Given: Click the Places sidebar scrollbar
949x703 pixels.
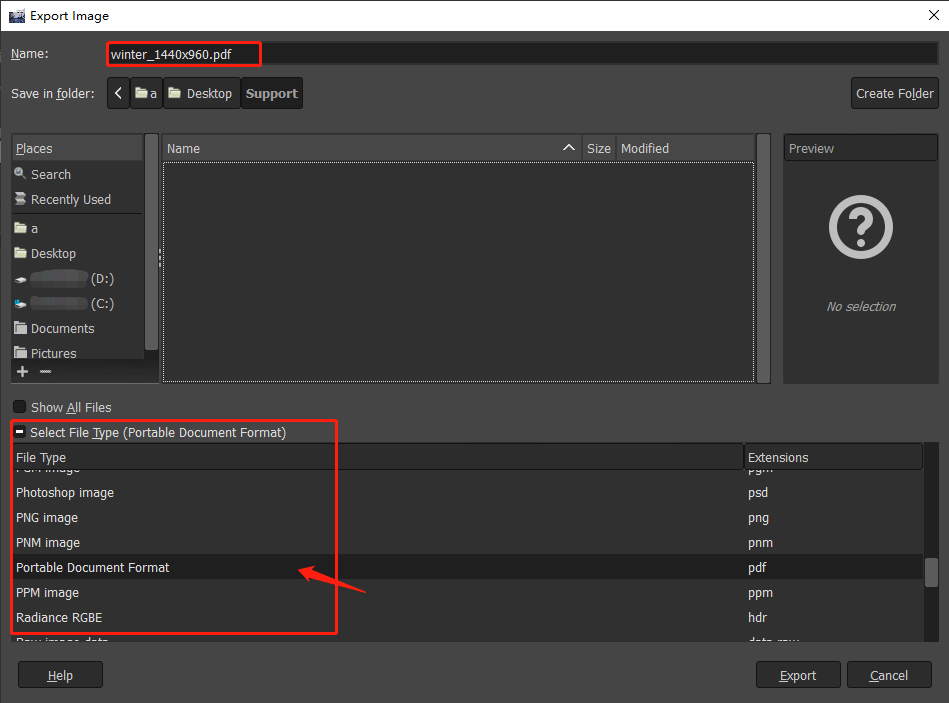Looking at the screenshot, I should pyautogui.click(x=151, y=242).
